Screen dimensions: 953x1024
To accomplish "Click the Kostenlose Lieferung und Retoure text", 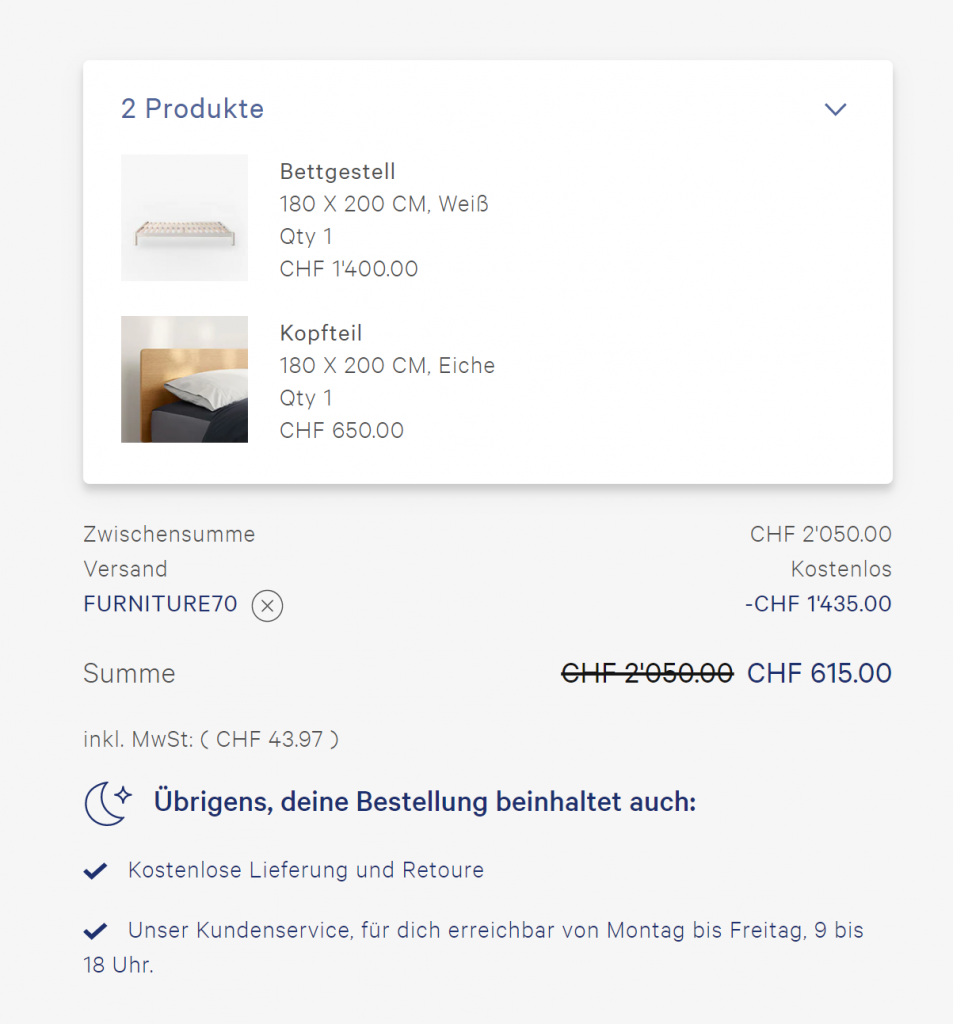I will click(306, 870).
